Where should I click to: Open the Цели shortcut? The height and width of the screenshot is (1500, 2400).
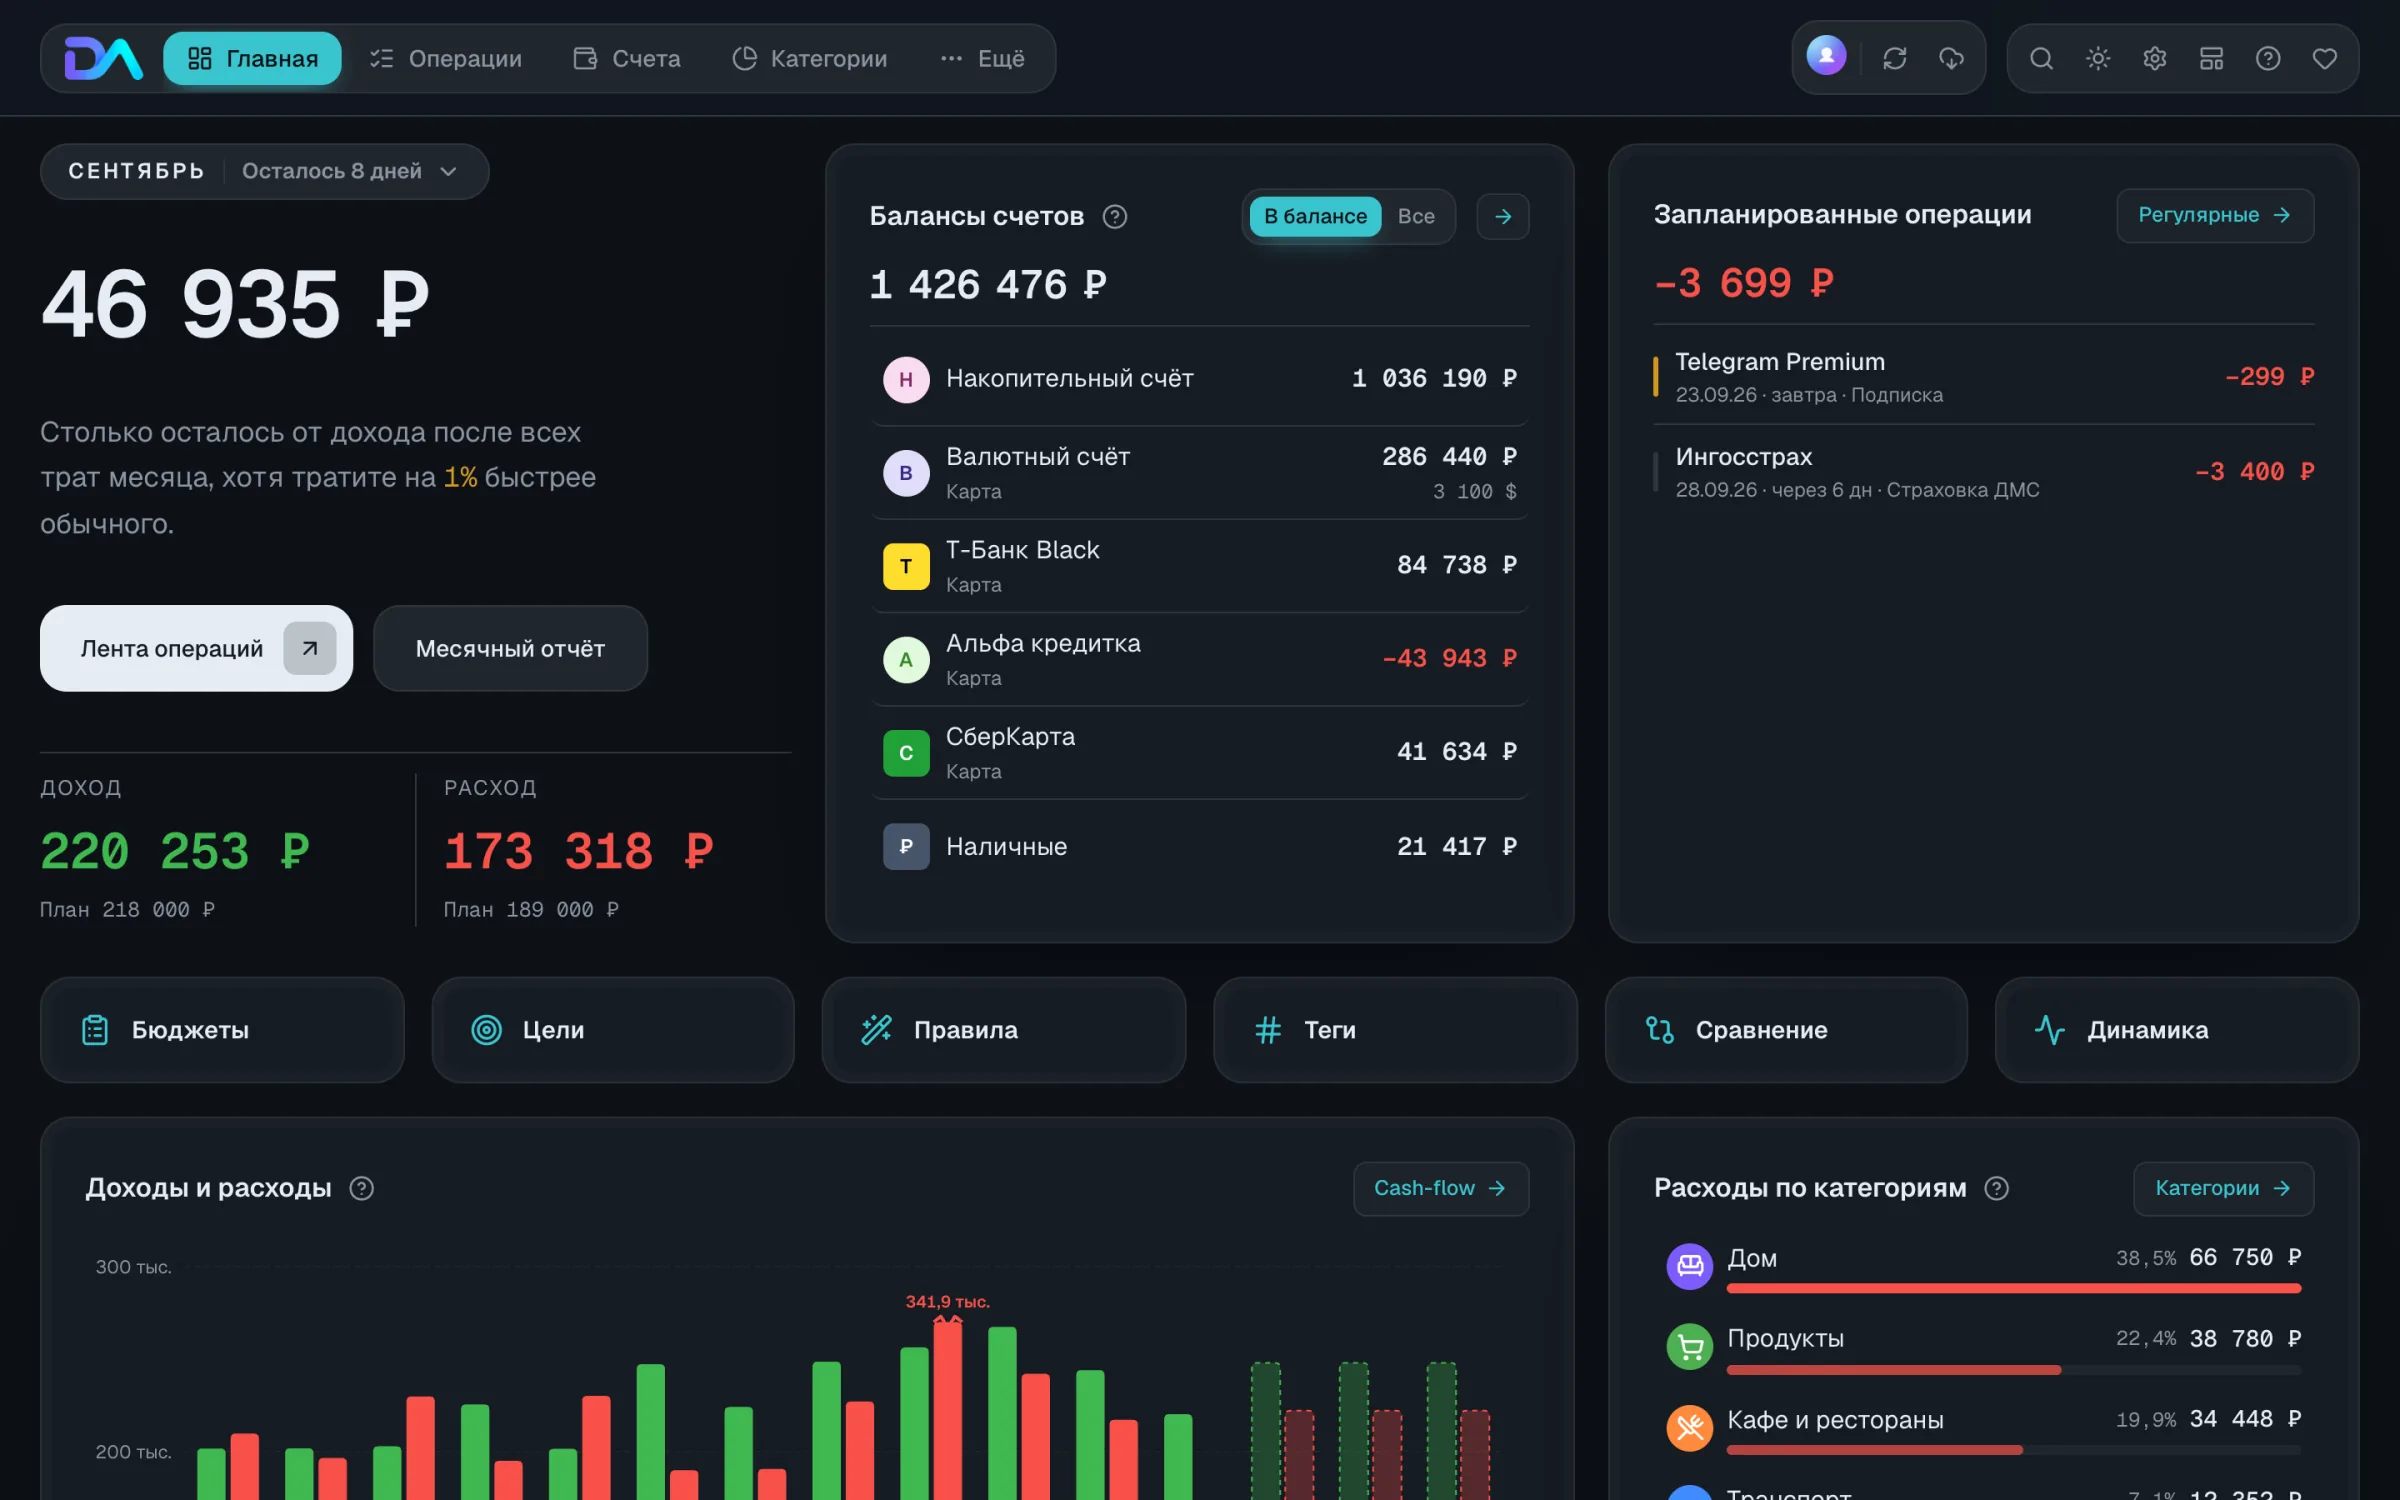pyautogui.click(x=613, y=1030)
